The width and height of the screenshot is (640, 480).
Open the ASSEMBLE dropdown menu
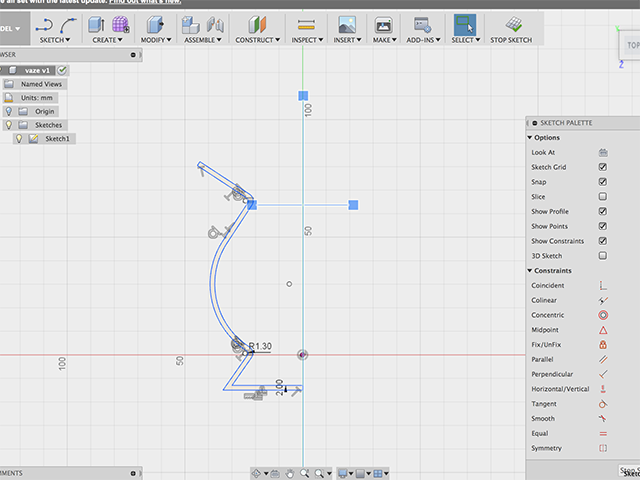202,40
